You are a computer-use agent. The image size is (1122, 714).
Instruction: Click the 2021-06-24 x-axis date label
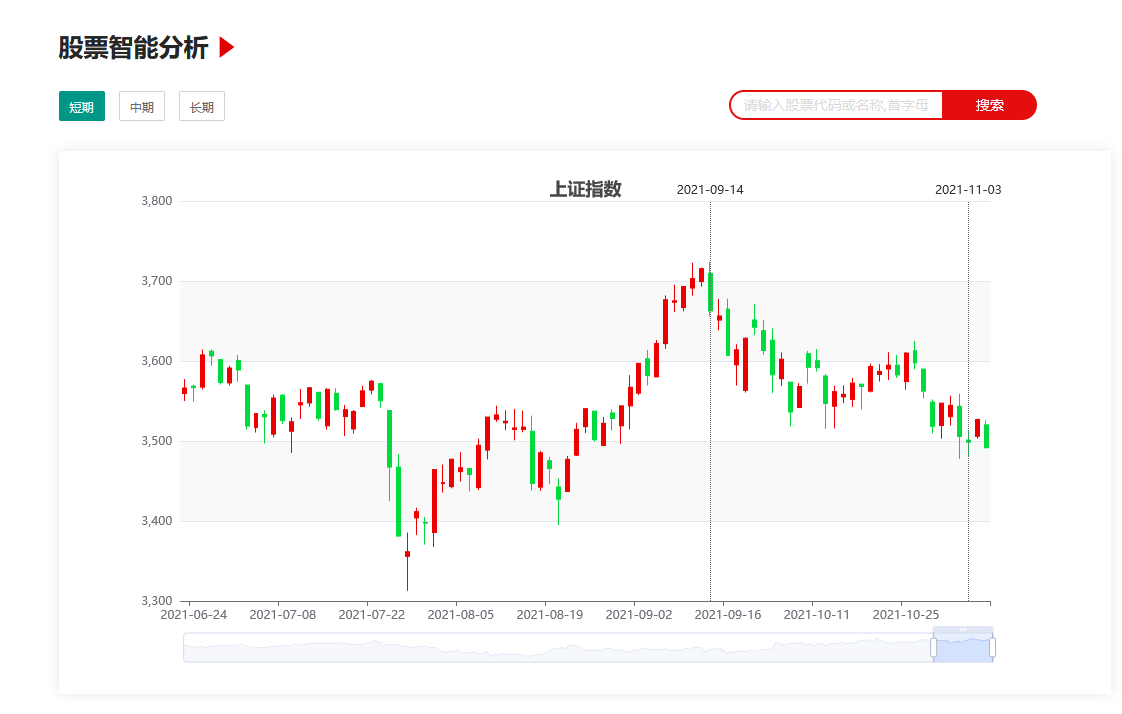[193, 615]
